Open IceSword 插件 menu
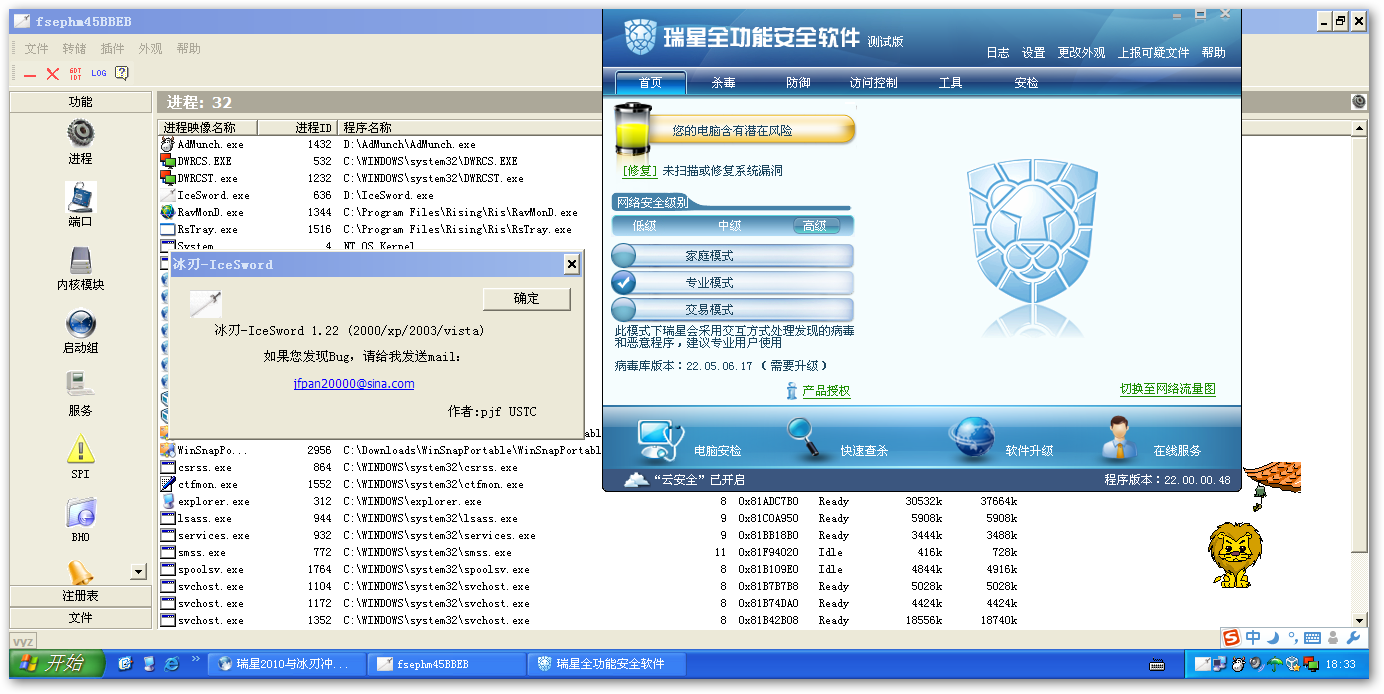The image size is (1384, 694). coord(113,49)
